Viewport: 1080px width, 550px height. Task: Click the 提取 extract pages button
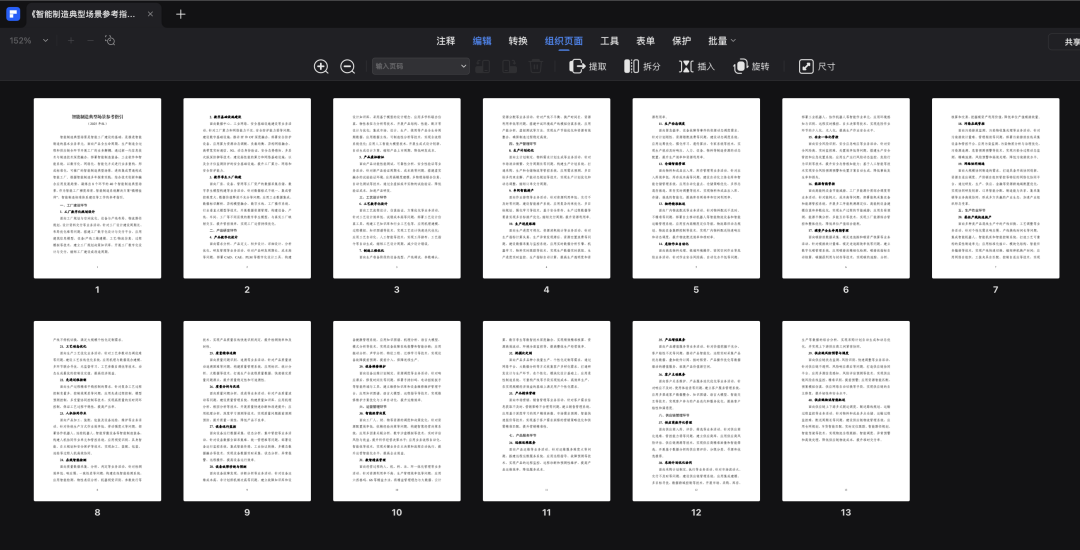588,67
